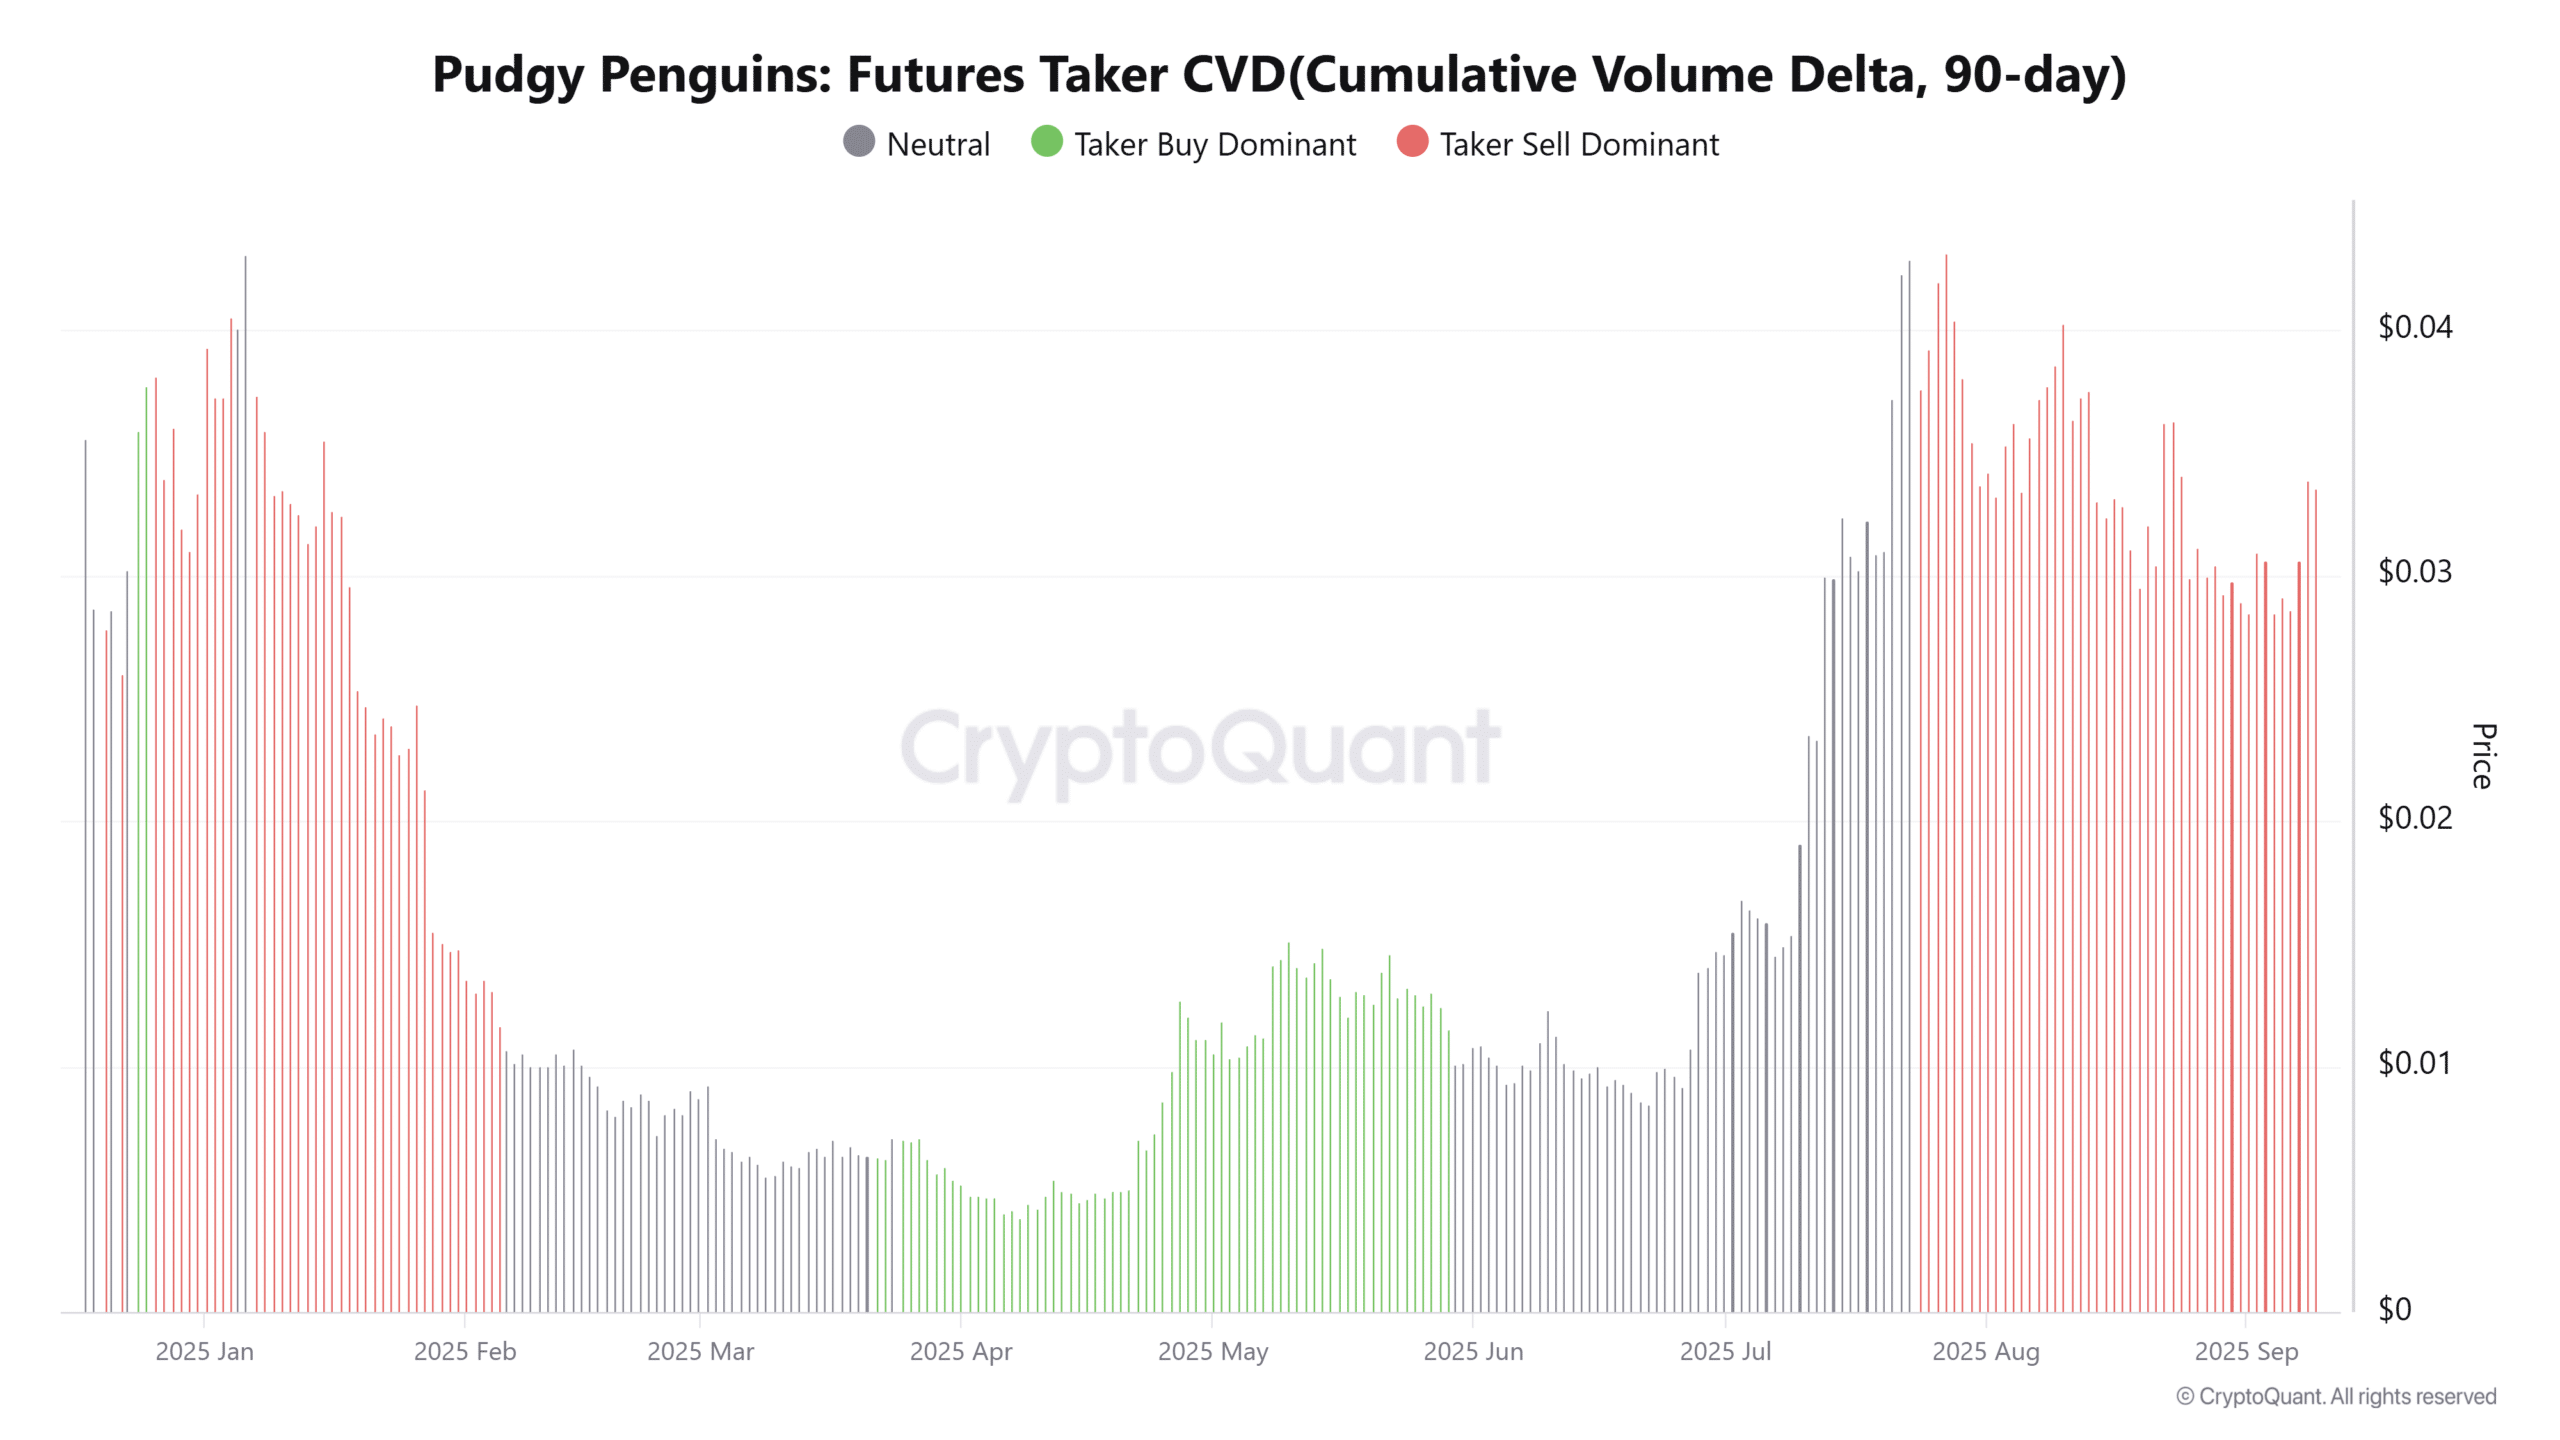The width and height of the screenshot is (2560, 1440).
Task: Toggle the Taker Buy Dominant legend label
Action: click(x=1214, y=145)
